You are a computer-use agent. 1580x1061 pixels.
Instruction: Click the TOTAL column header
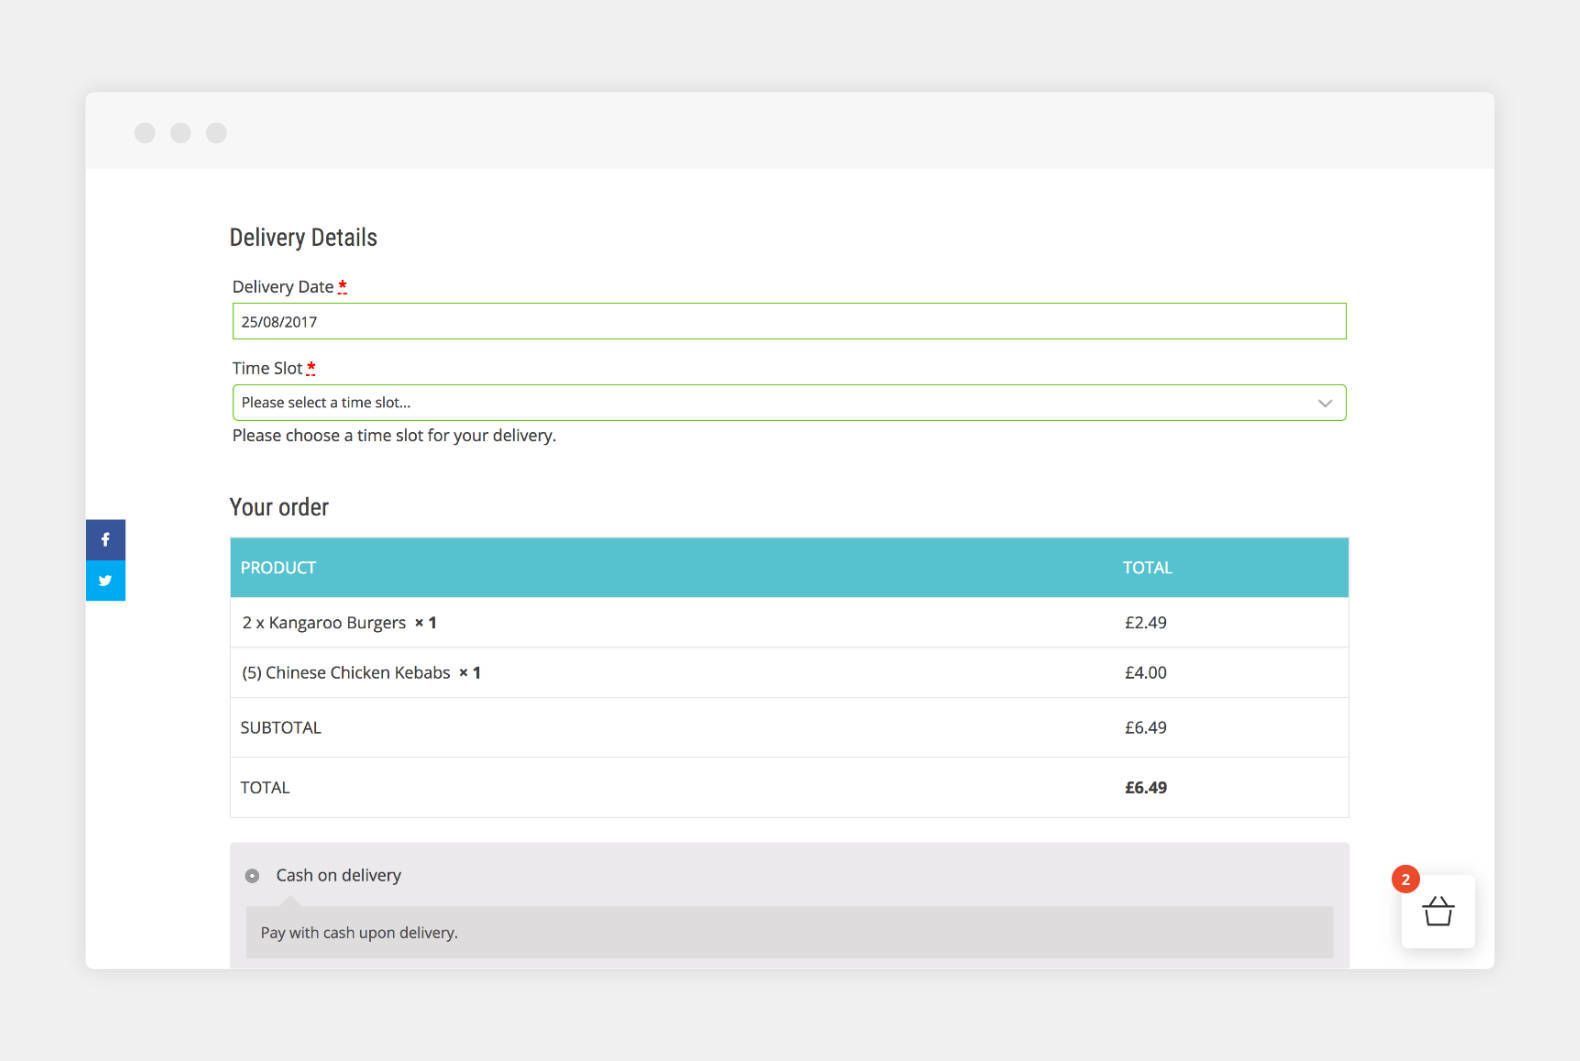tap(1147, 568)
